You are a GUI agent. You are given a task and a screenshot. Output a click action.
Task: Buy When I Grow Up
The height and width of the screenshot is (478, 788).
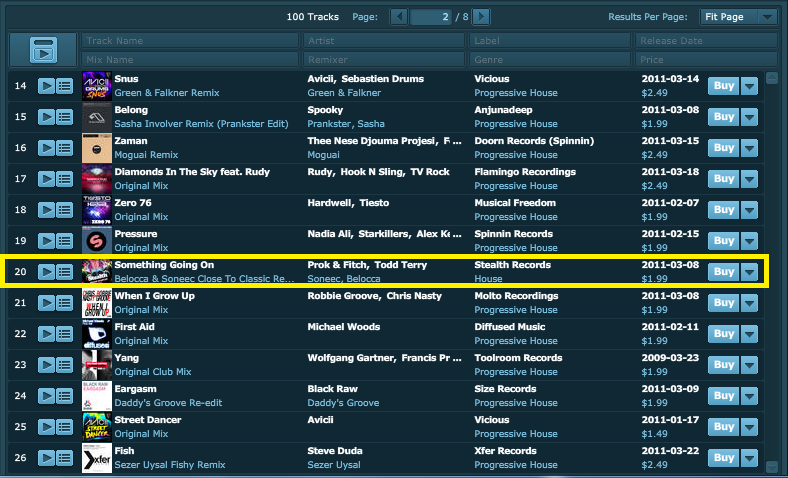pyautogui.click(x=724, y=303)
